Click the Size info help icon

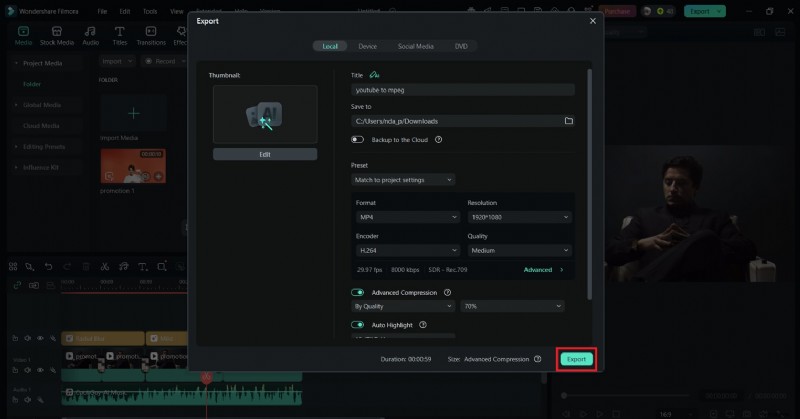click(538, 359)
